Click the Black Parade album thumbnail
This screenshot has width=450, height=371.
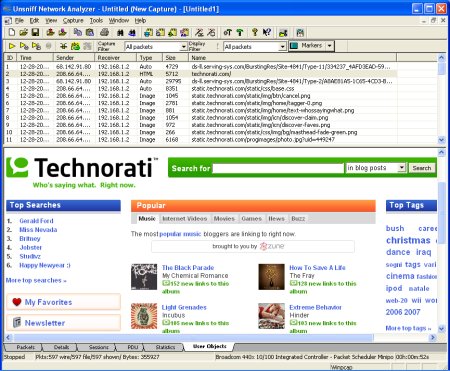[144, 277]
